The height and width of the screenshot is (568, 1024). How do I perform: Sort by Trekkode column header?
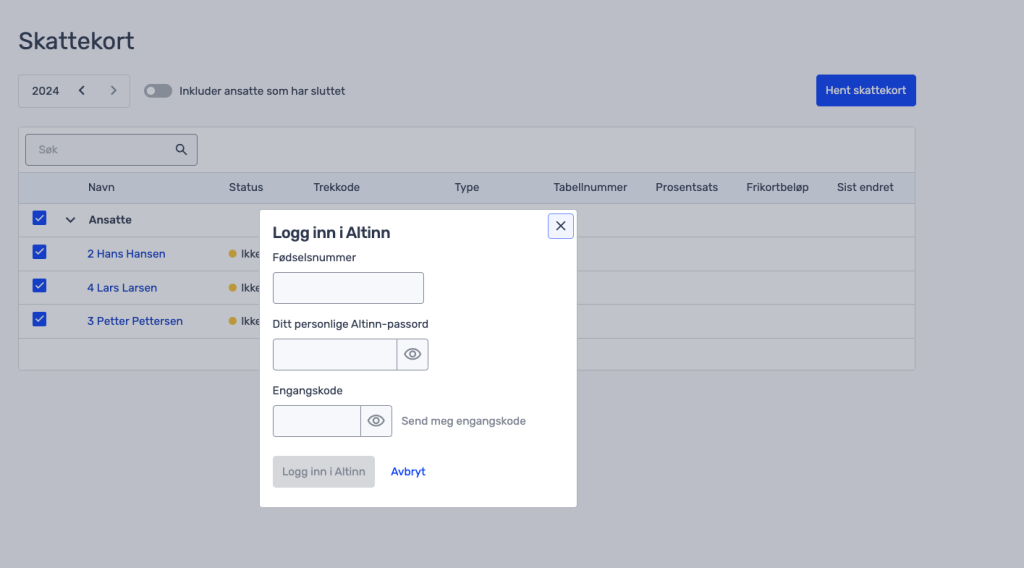point(336,187)
